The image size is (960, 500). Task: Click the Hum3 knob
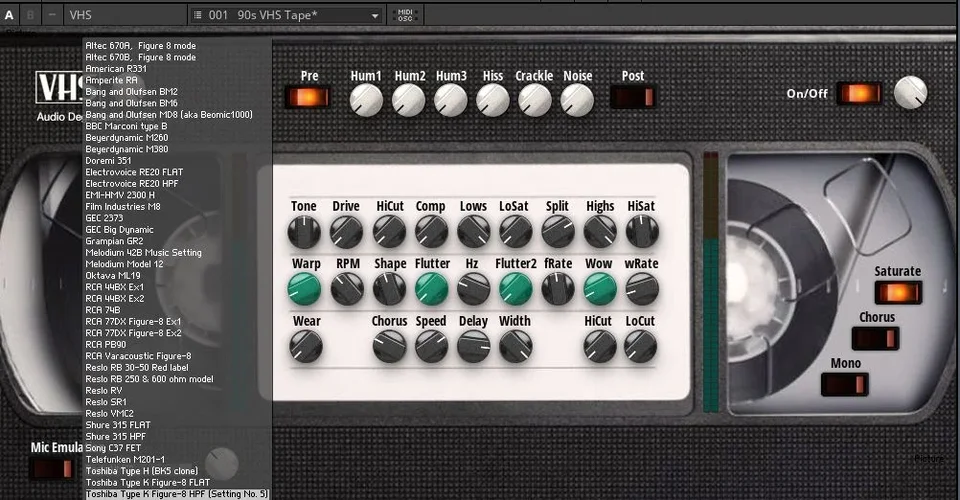pyautogui.click(x=451, y=100)
